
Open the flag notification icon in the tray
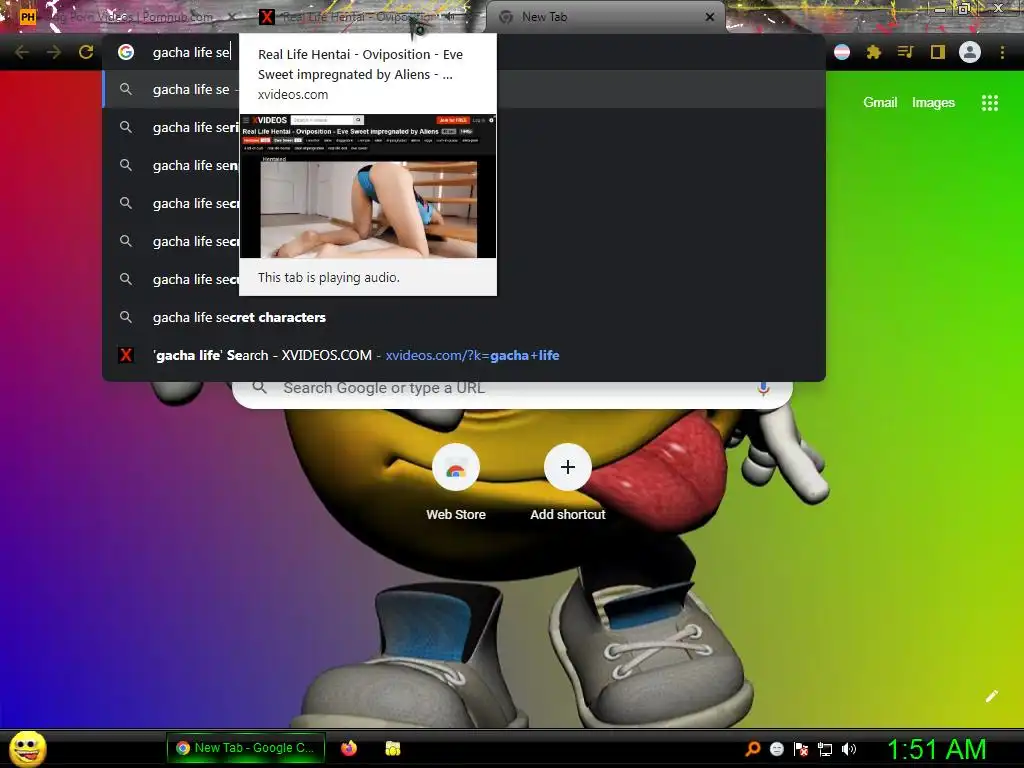pyautogui.click(x=801, y=749)
